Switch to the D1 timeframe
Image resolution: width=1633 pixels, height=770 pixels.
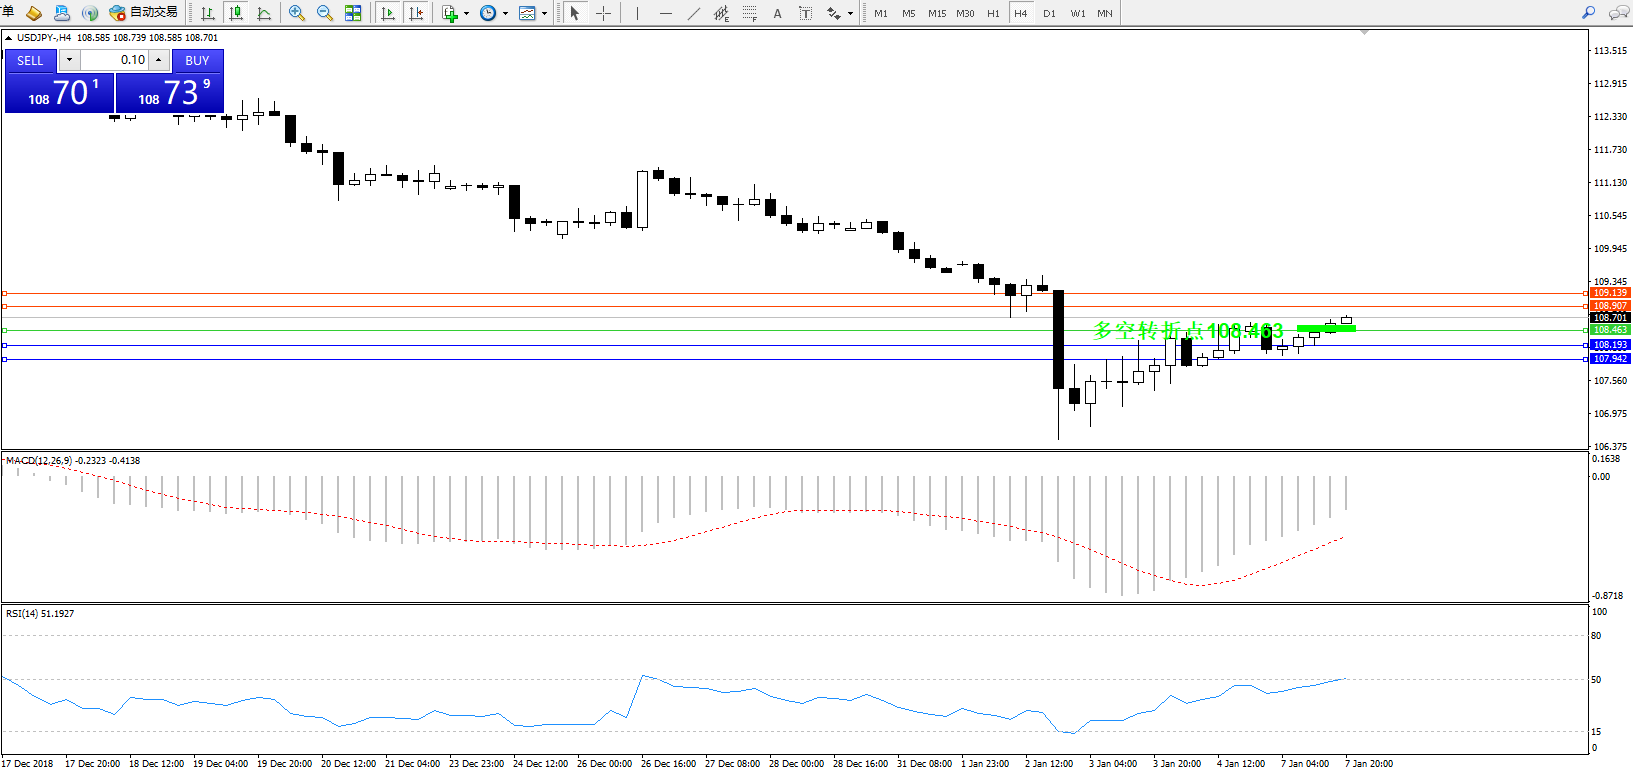(1049, 13)
